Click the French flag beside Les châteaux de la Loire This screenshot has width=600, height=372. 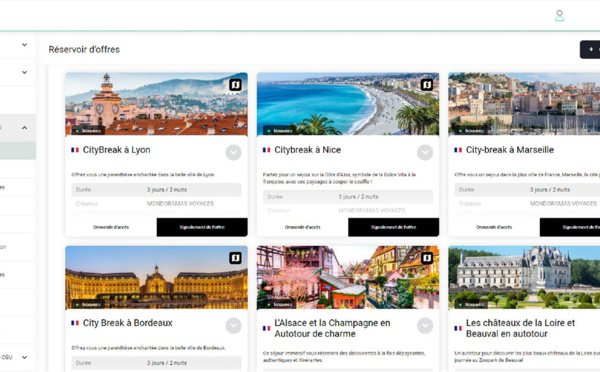458,328
